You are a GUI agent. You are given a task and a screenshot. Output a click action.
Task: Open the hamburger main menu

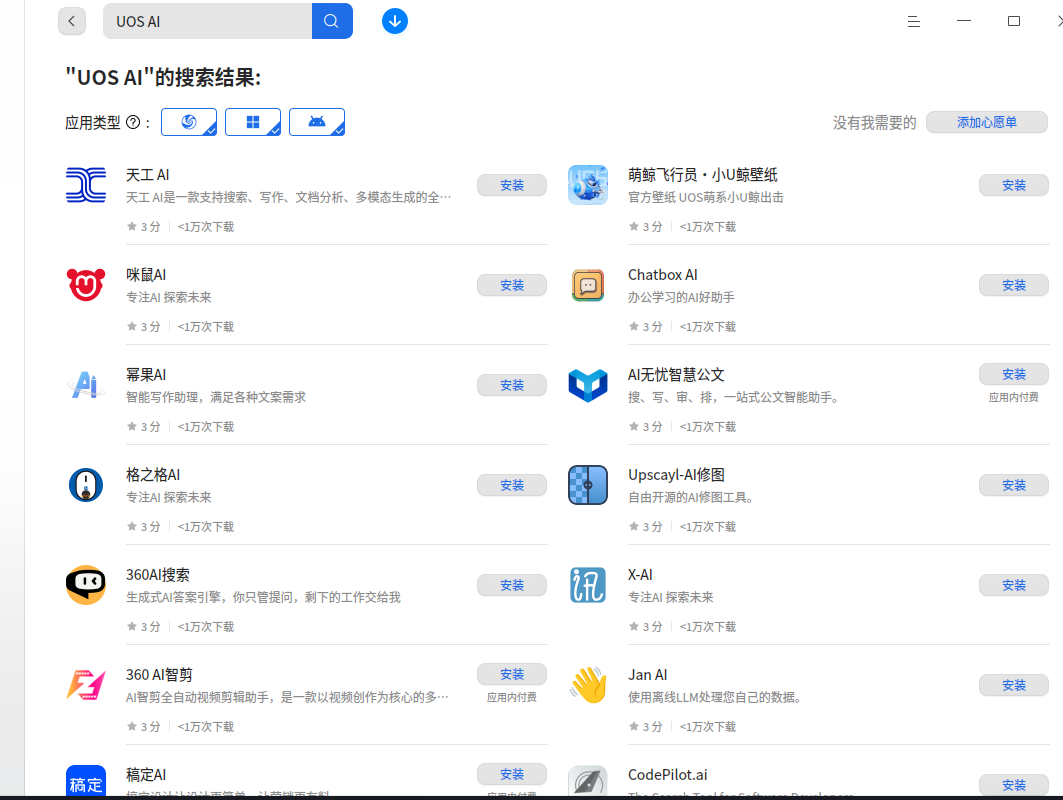[x=914, y=22]
